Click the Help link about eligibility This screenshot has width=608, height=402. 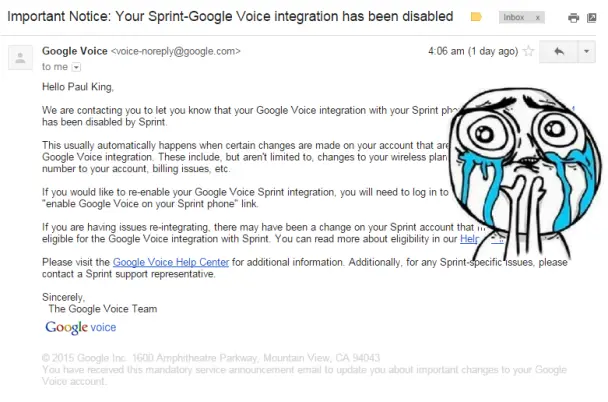[x=469, y=239]
